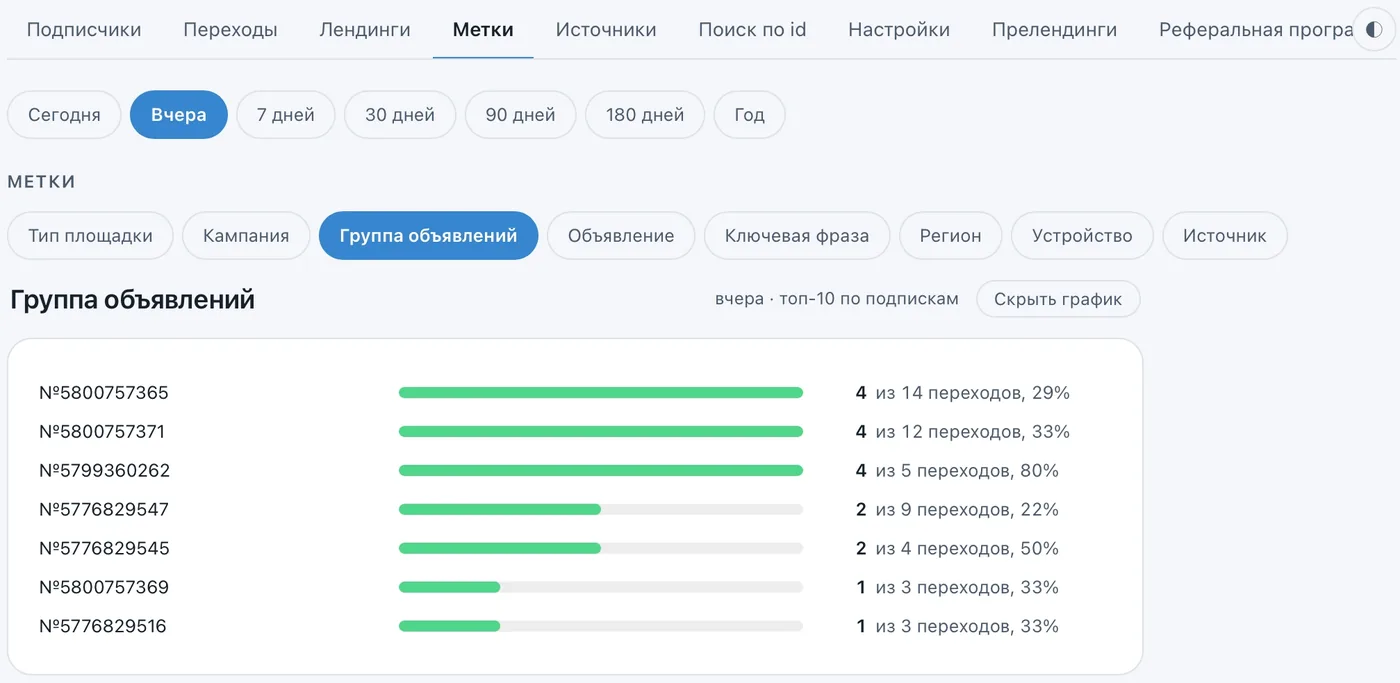Set period to 7 дней
This screenshot has width=1400, height=683.
point(286,115)
